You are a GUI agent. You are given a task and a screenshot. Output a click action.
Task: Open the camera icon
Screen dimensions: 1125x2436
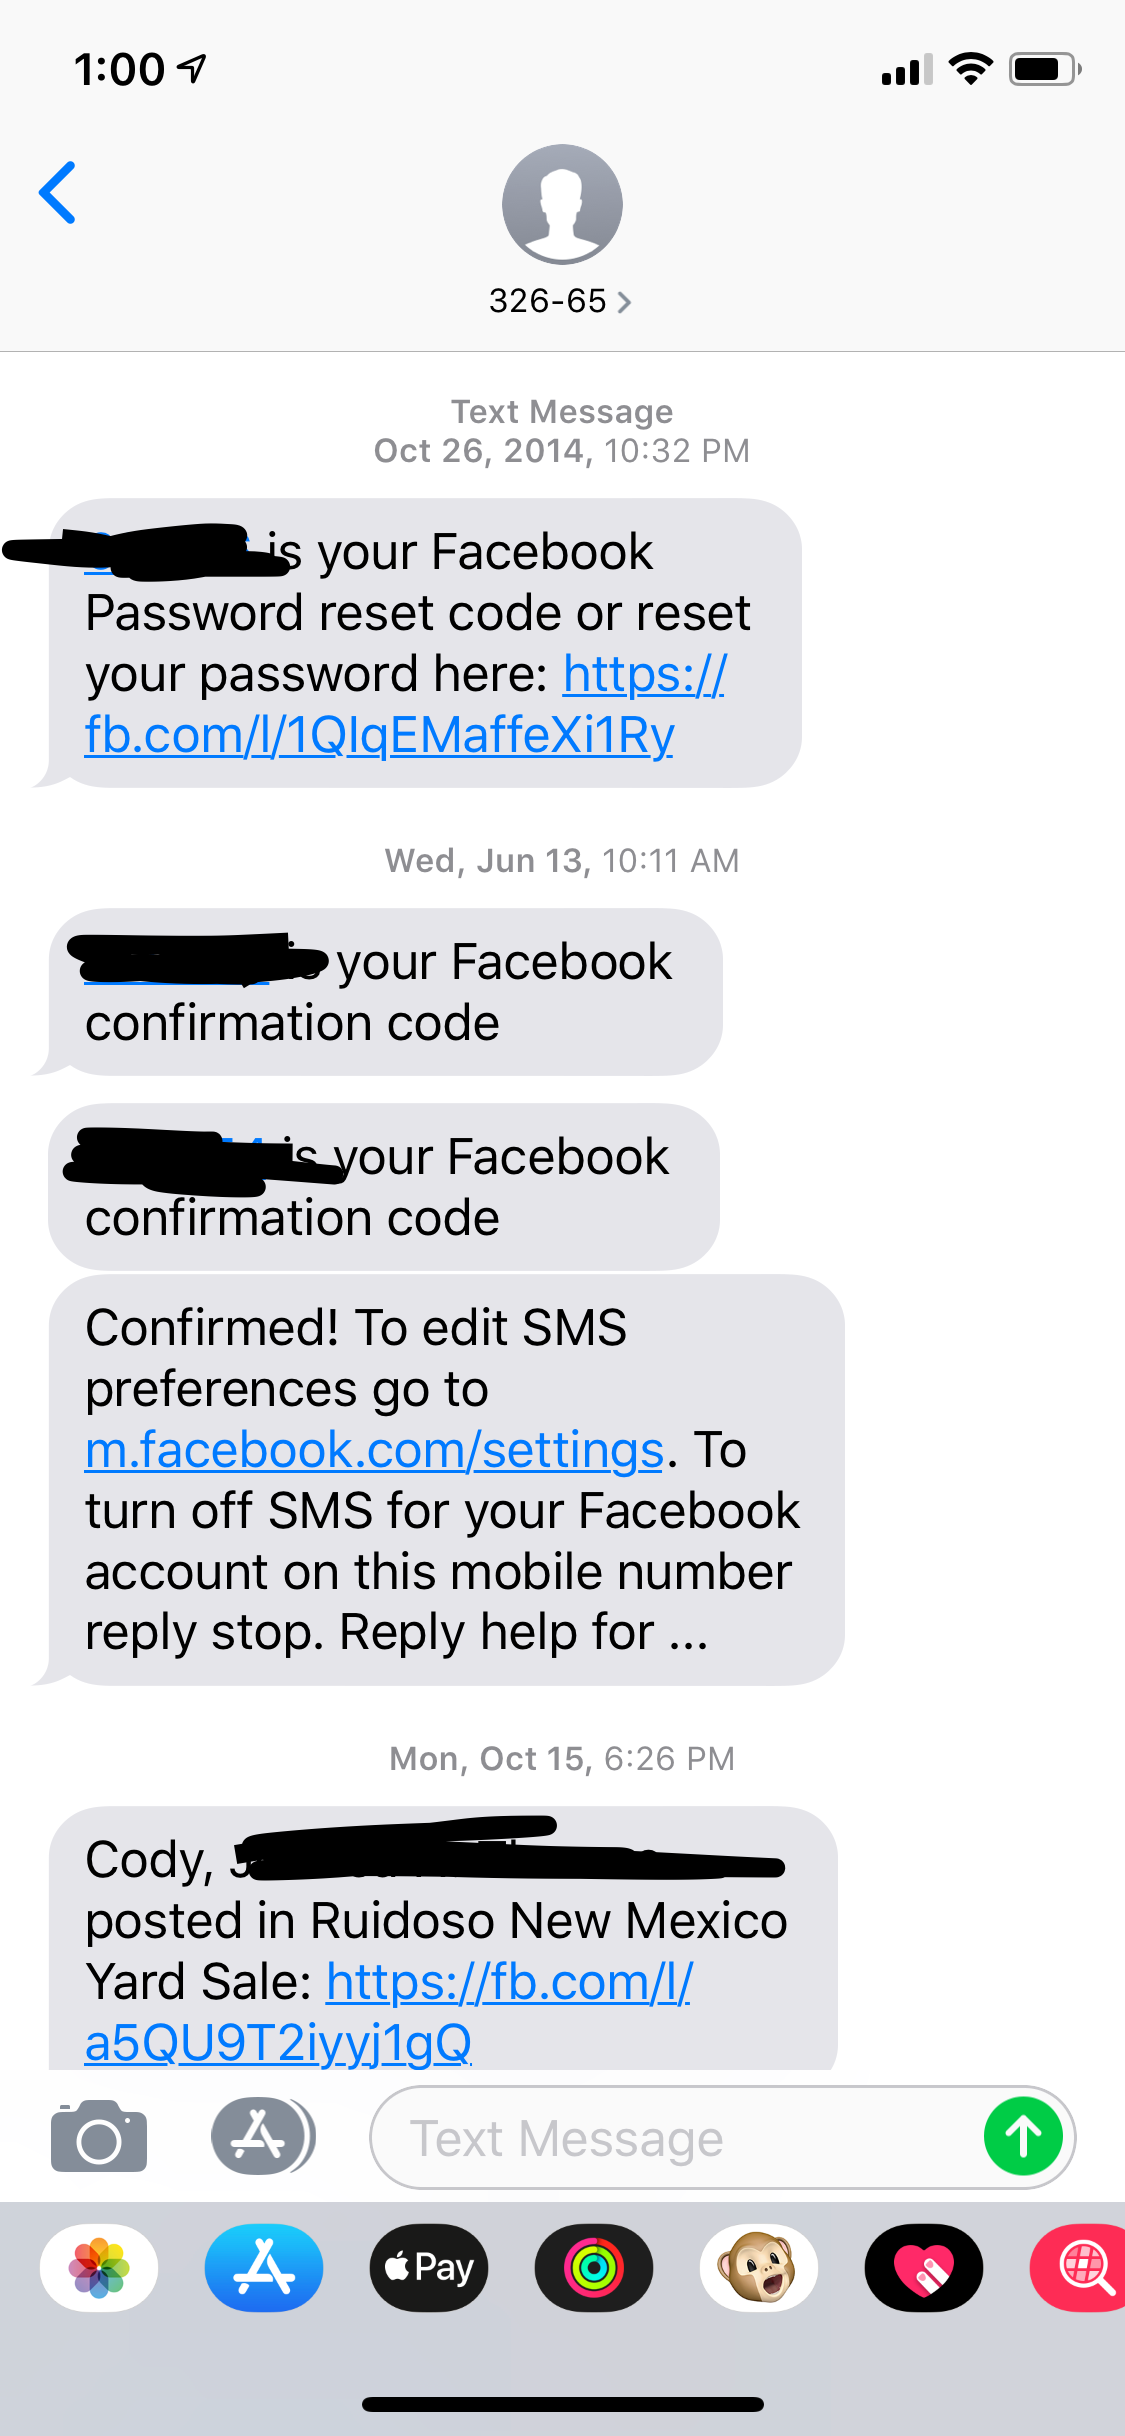[x=99, y=2137]
